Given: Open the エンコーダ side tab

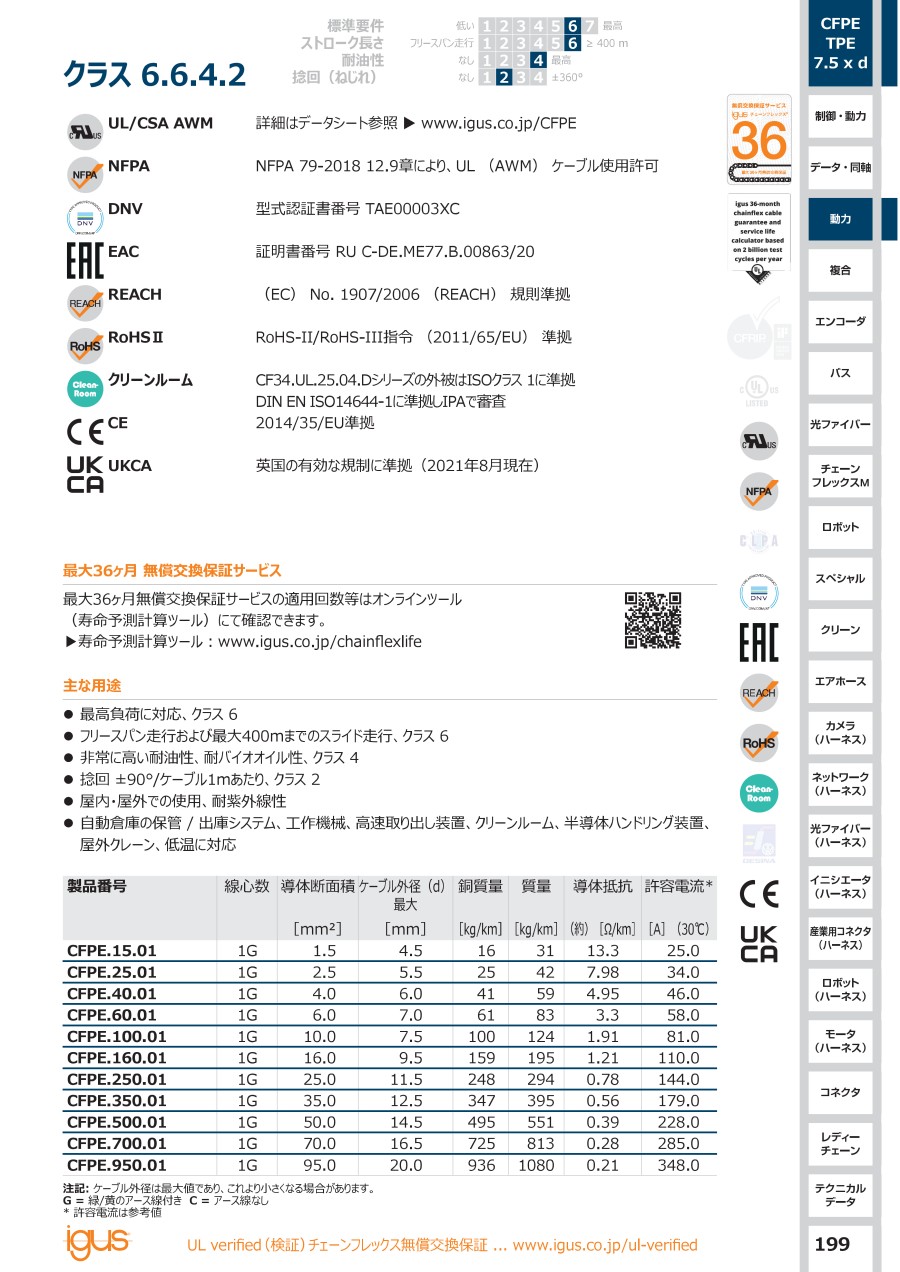Looking at the screenshot, I should (x=840, y=322).
